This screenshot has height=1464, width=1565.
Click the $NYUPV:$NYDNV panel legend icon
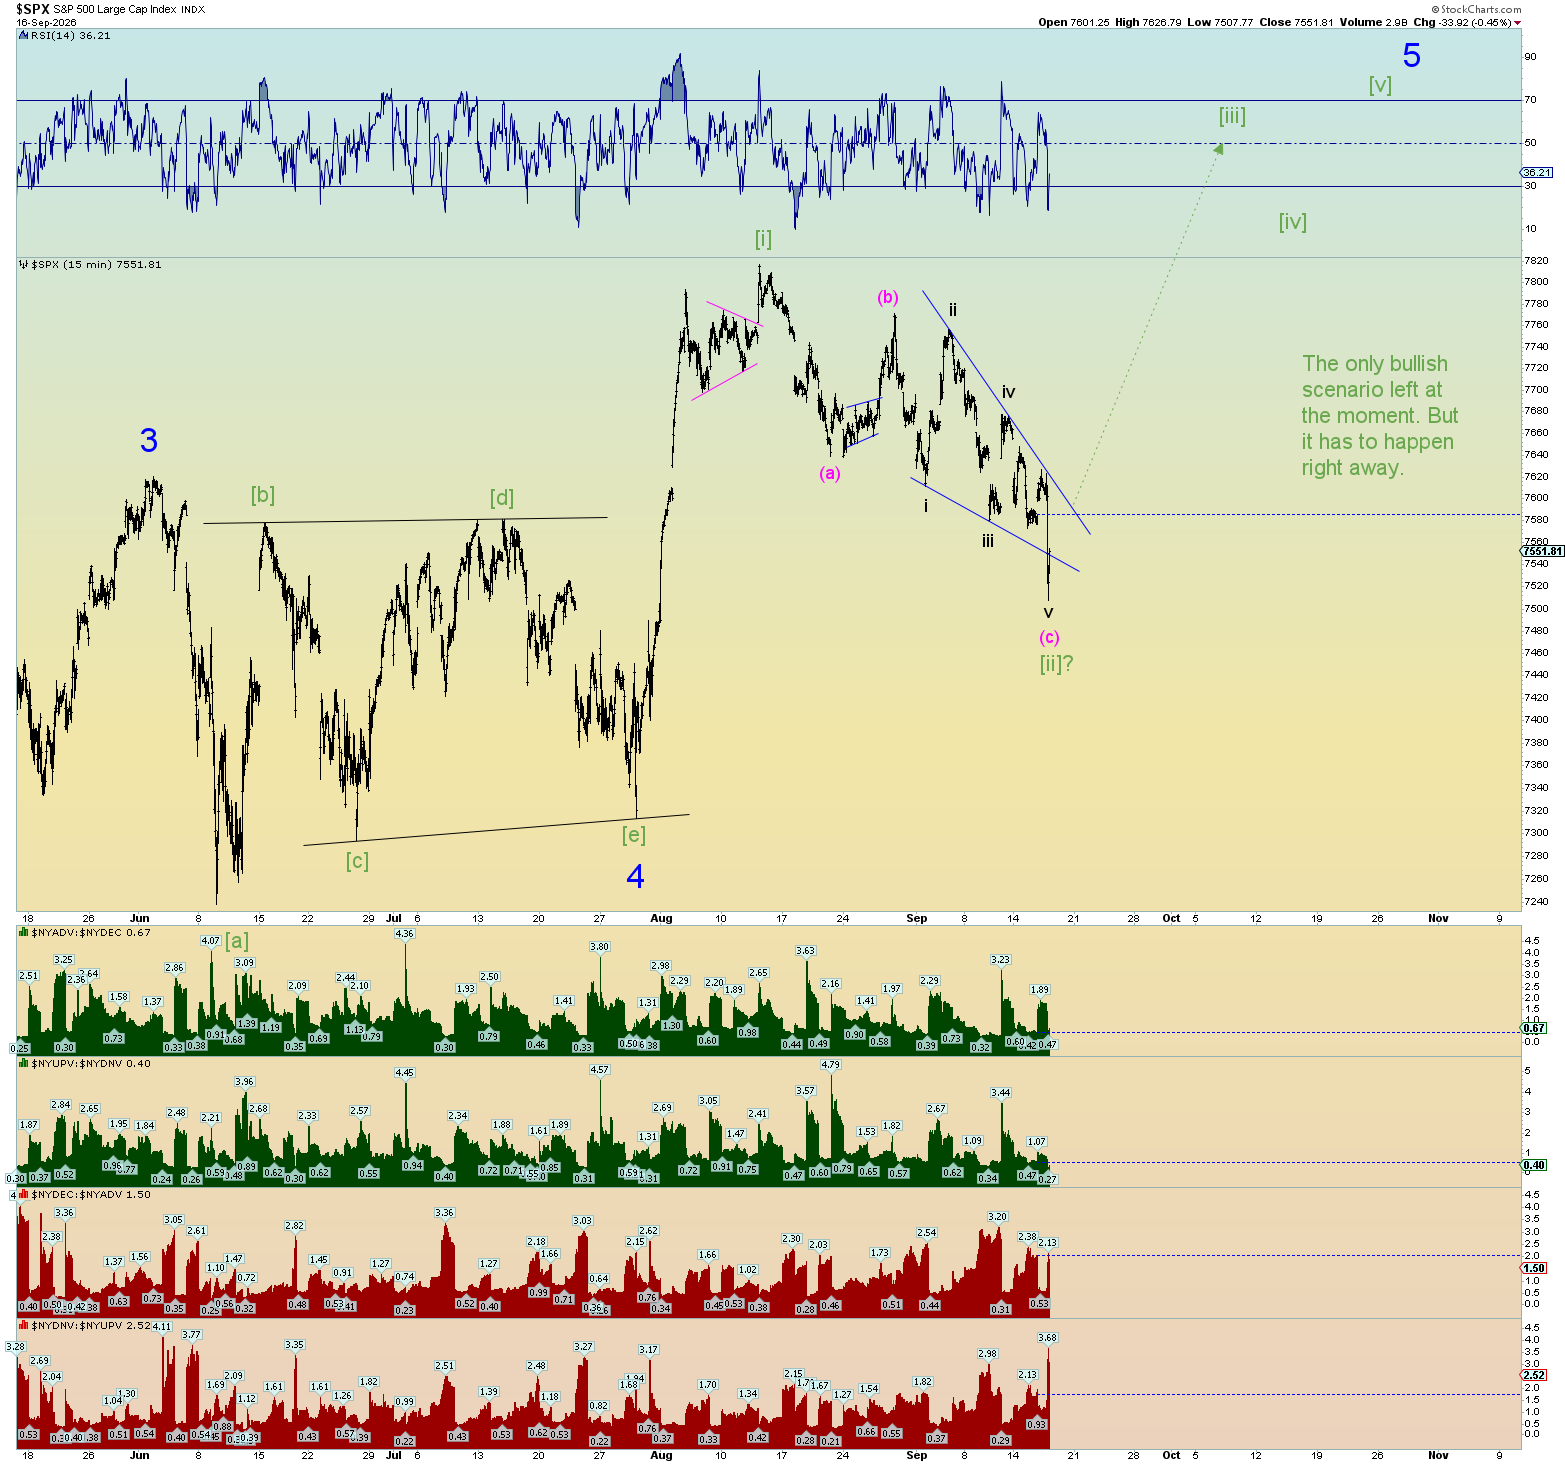[x=24, y=1063]
